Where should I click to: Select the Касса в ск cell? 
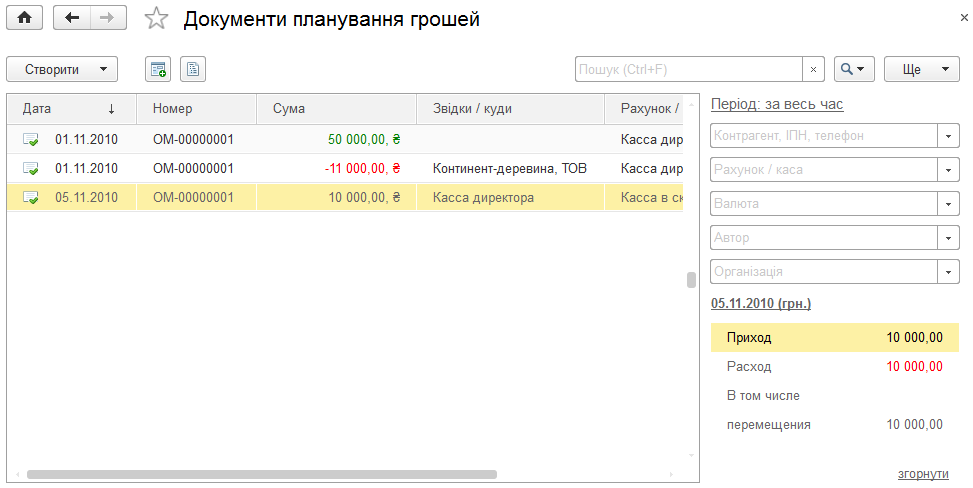point(643,197)
